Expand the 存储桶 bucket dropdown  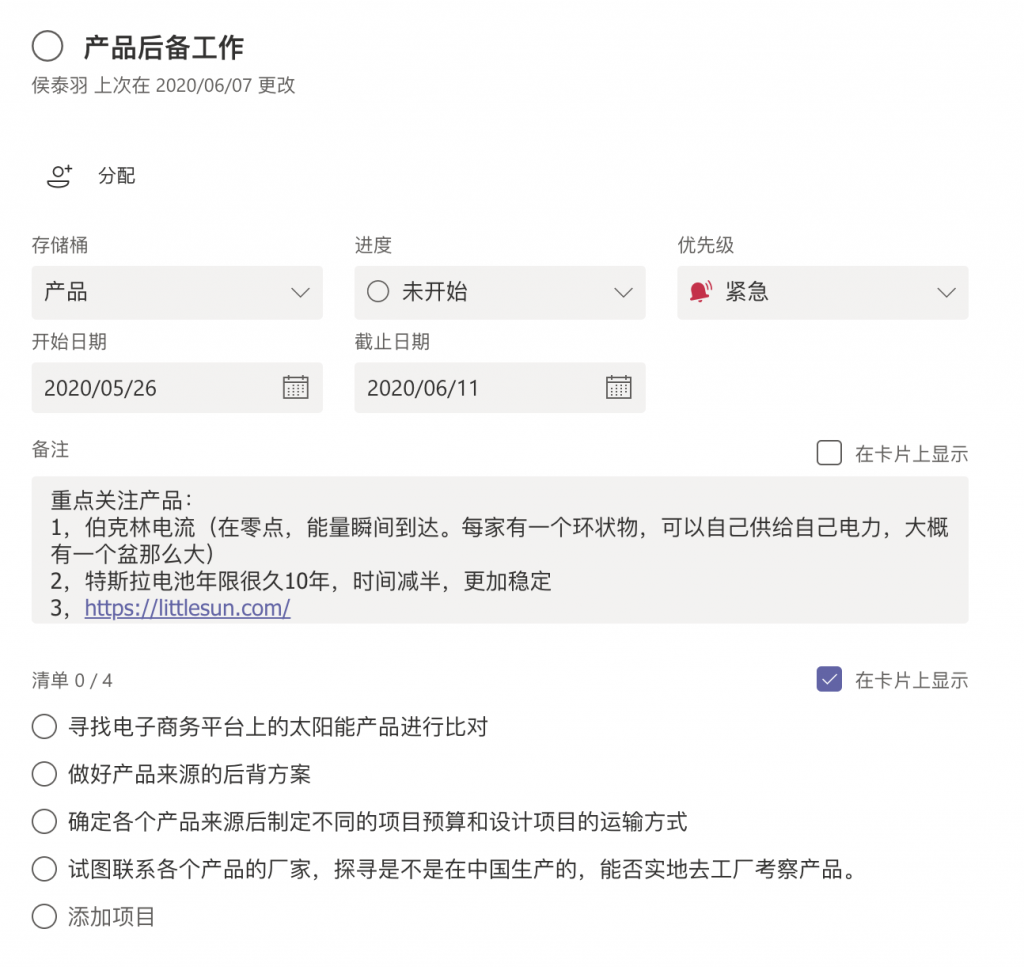tap(177, 293)
